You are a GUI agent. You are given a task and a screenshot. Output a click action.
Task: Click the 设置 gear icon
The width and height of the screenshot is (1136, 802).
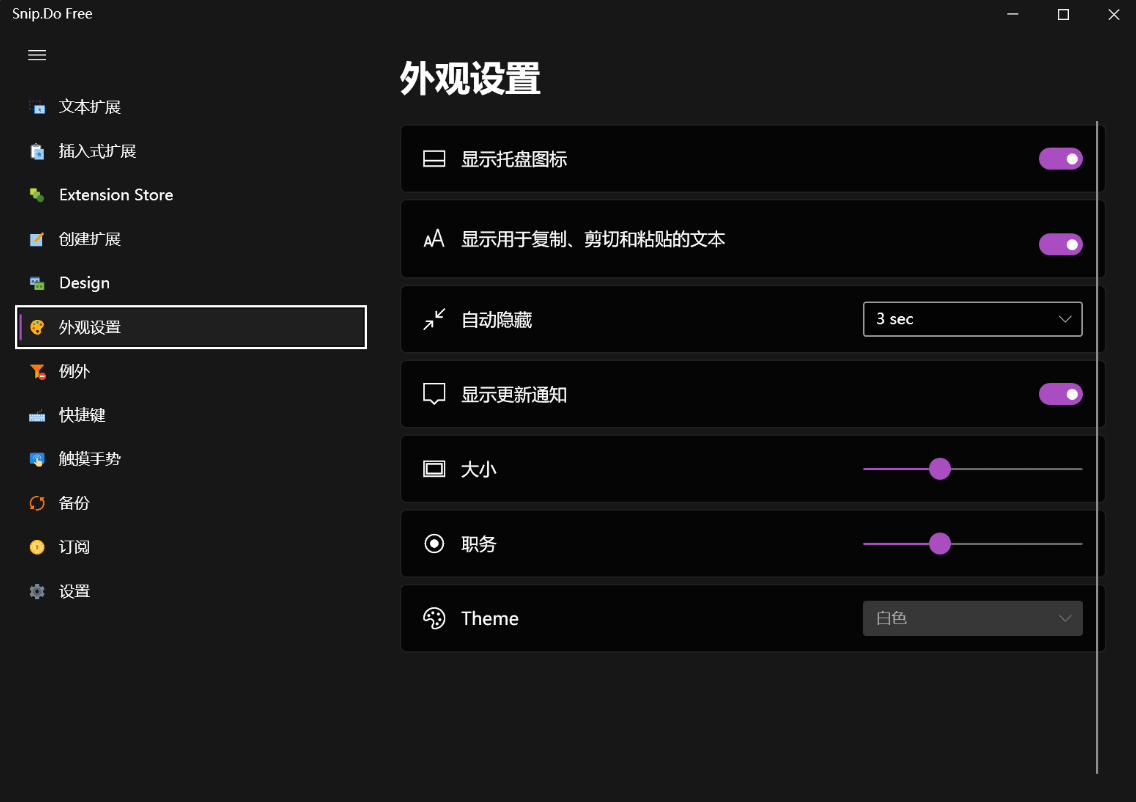pyautogui.click(x=37, y=591)
